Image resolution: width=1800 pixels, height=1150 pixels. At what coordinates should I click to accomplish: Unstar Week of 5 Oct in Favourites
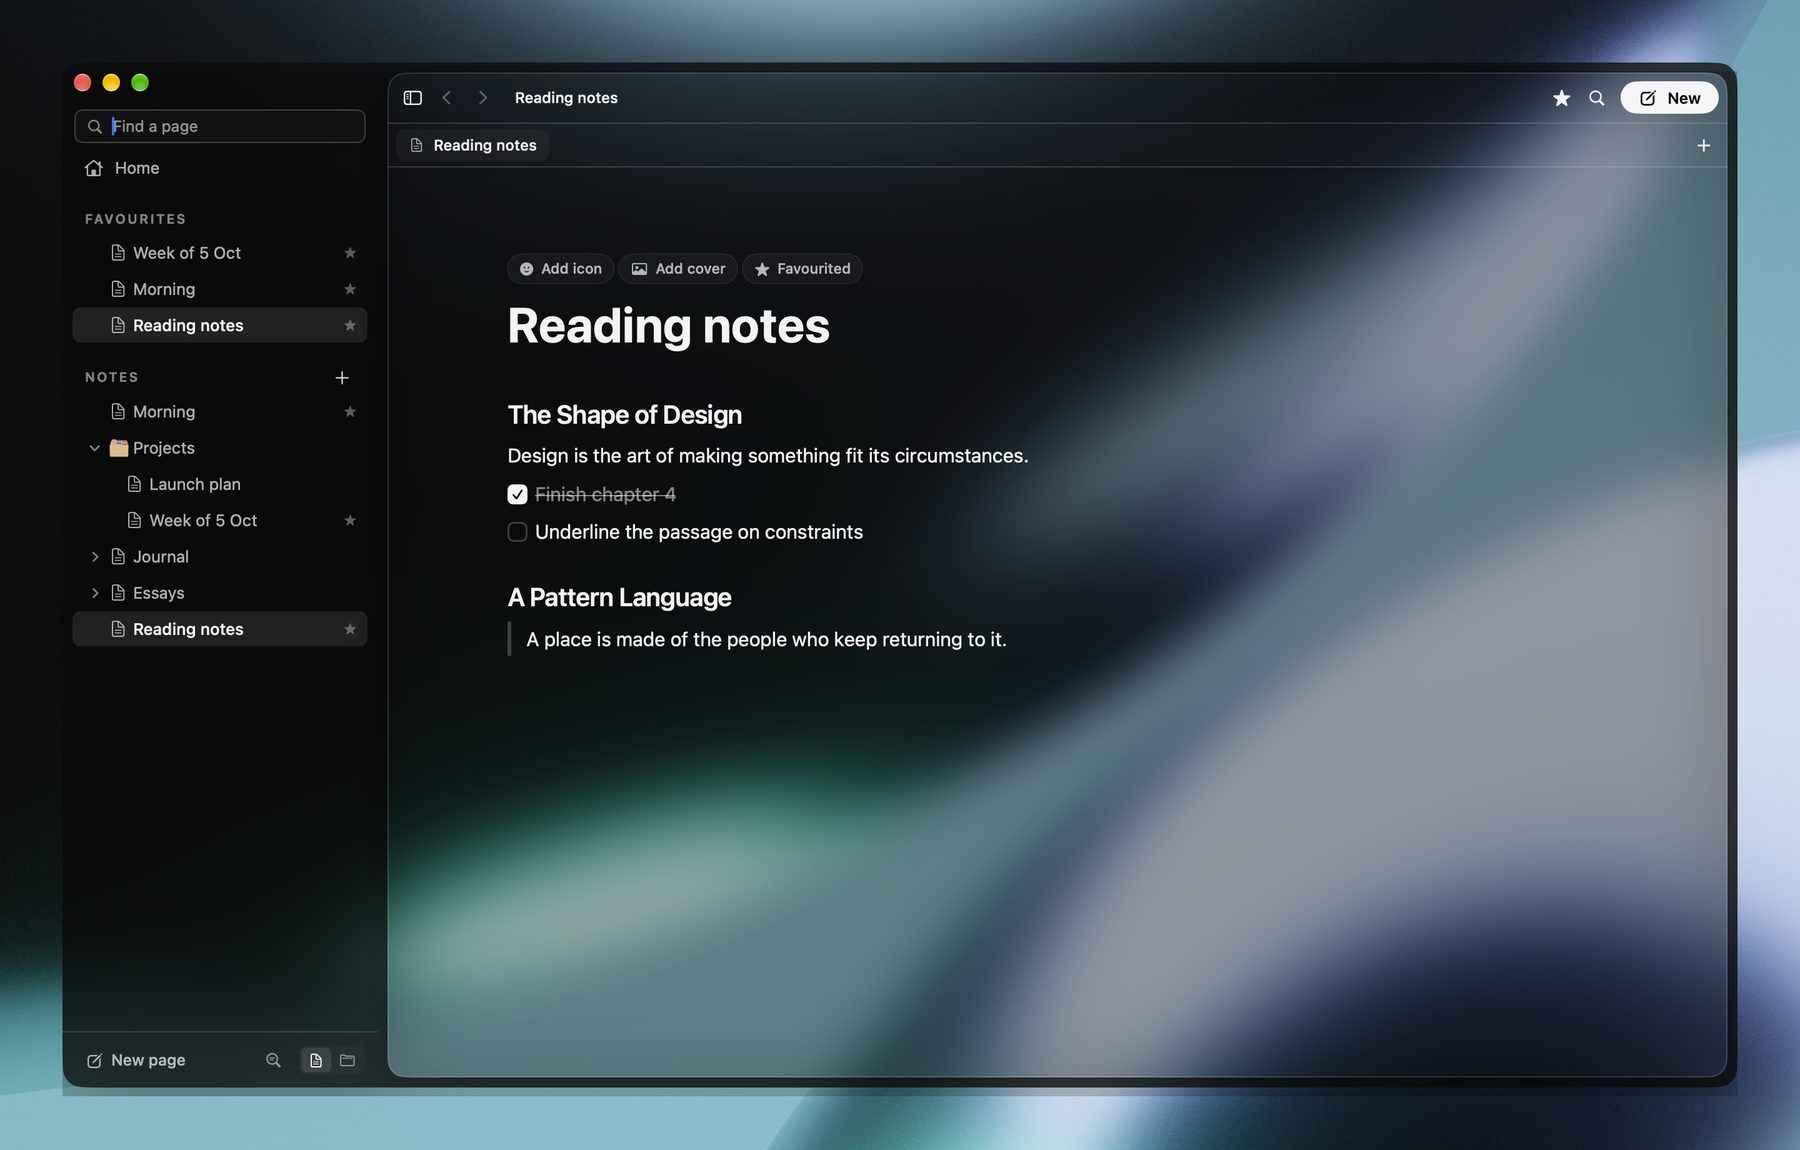click(350, 253)
